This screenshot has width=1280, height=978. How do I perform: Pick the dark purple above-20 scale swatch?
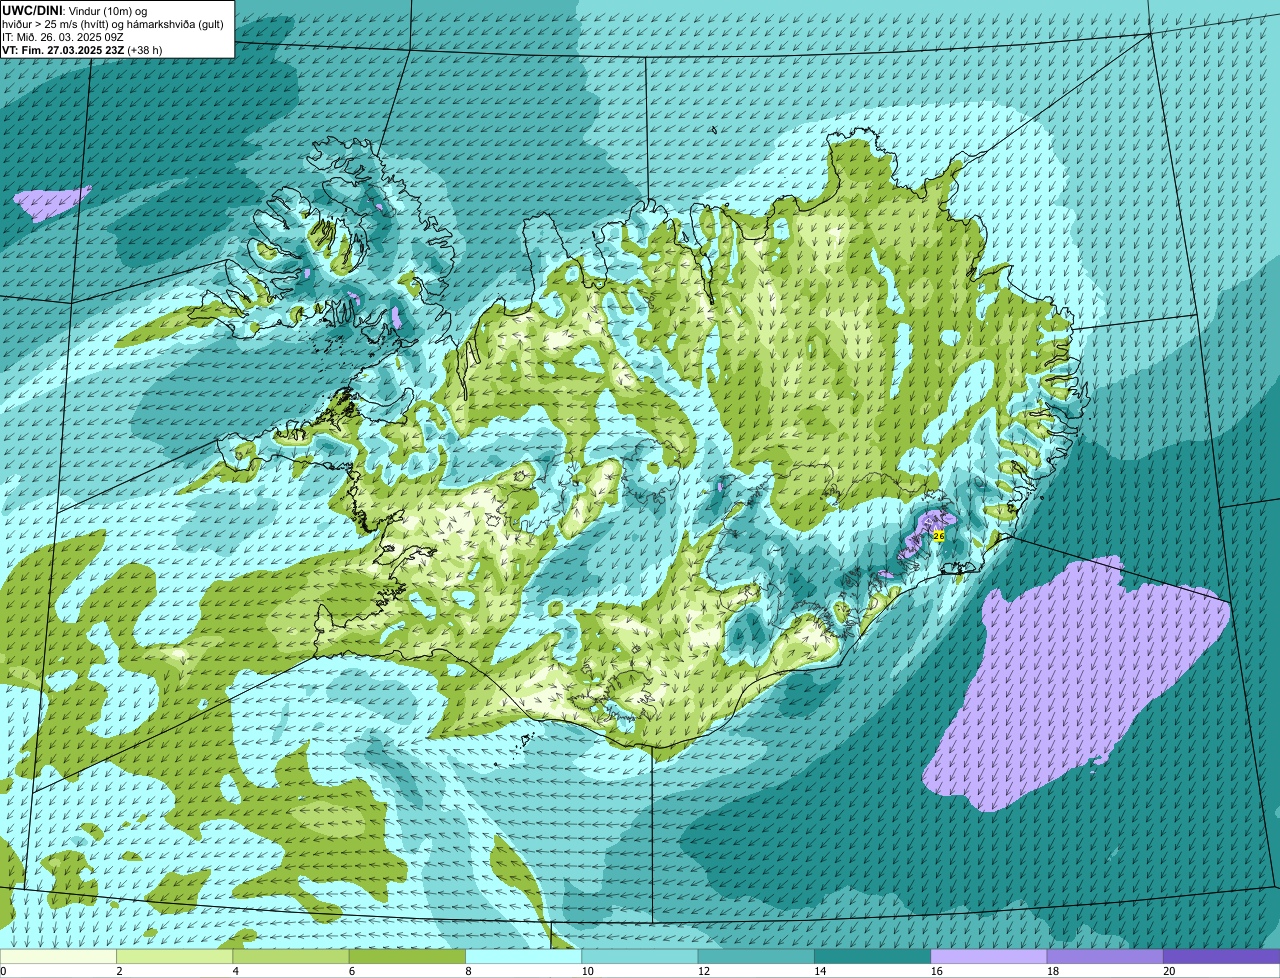(x=1221, y=956)
